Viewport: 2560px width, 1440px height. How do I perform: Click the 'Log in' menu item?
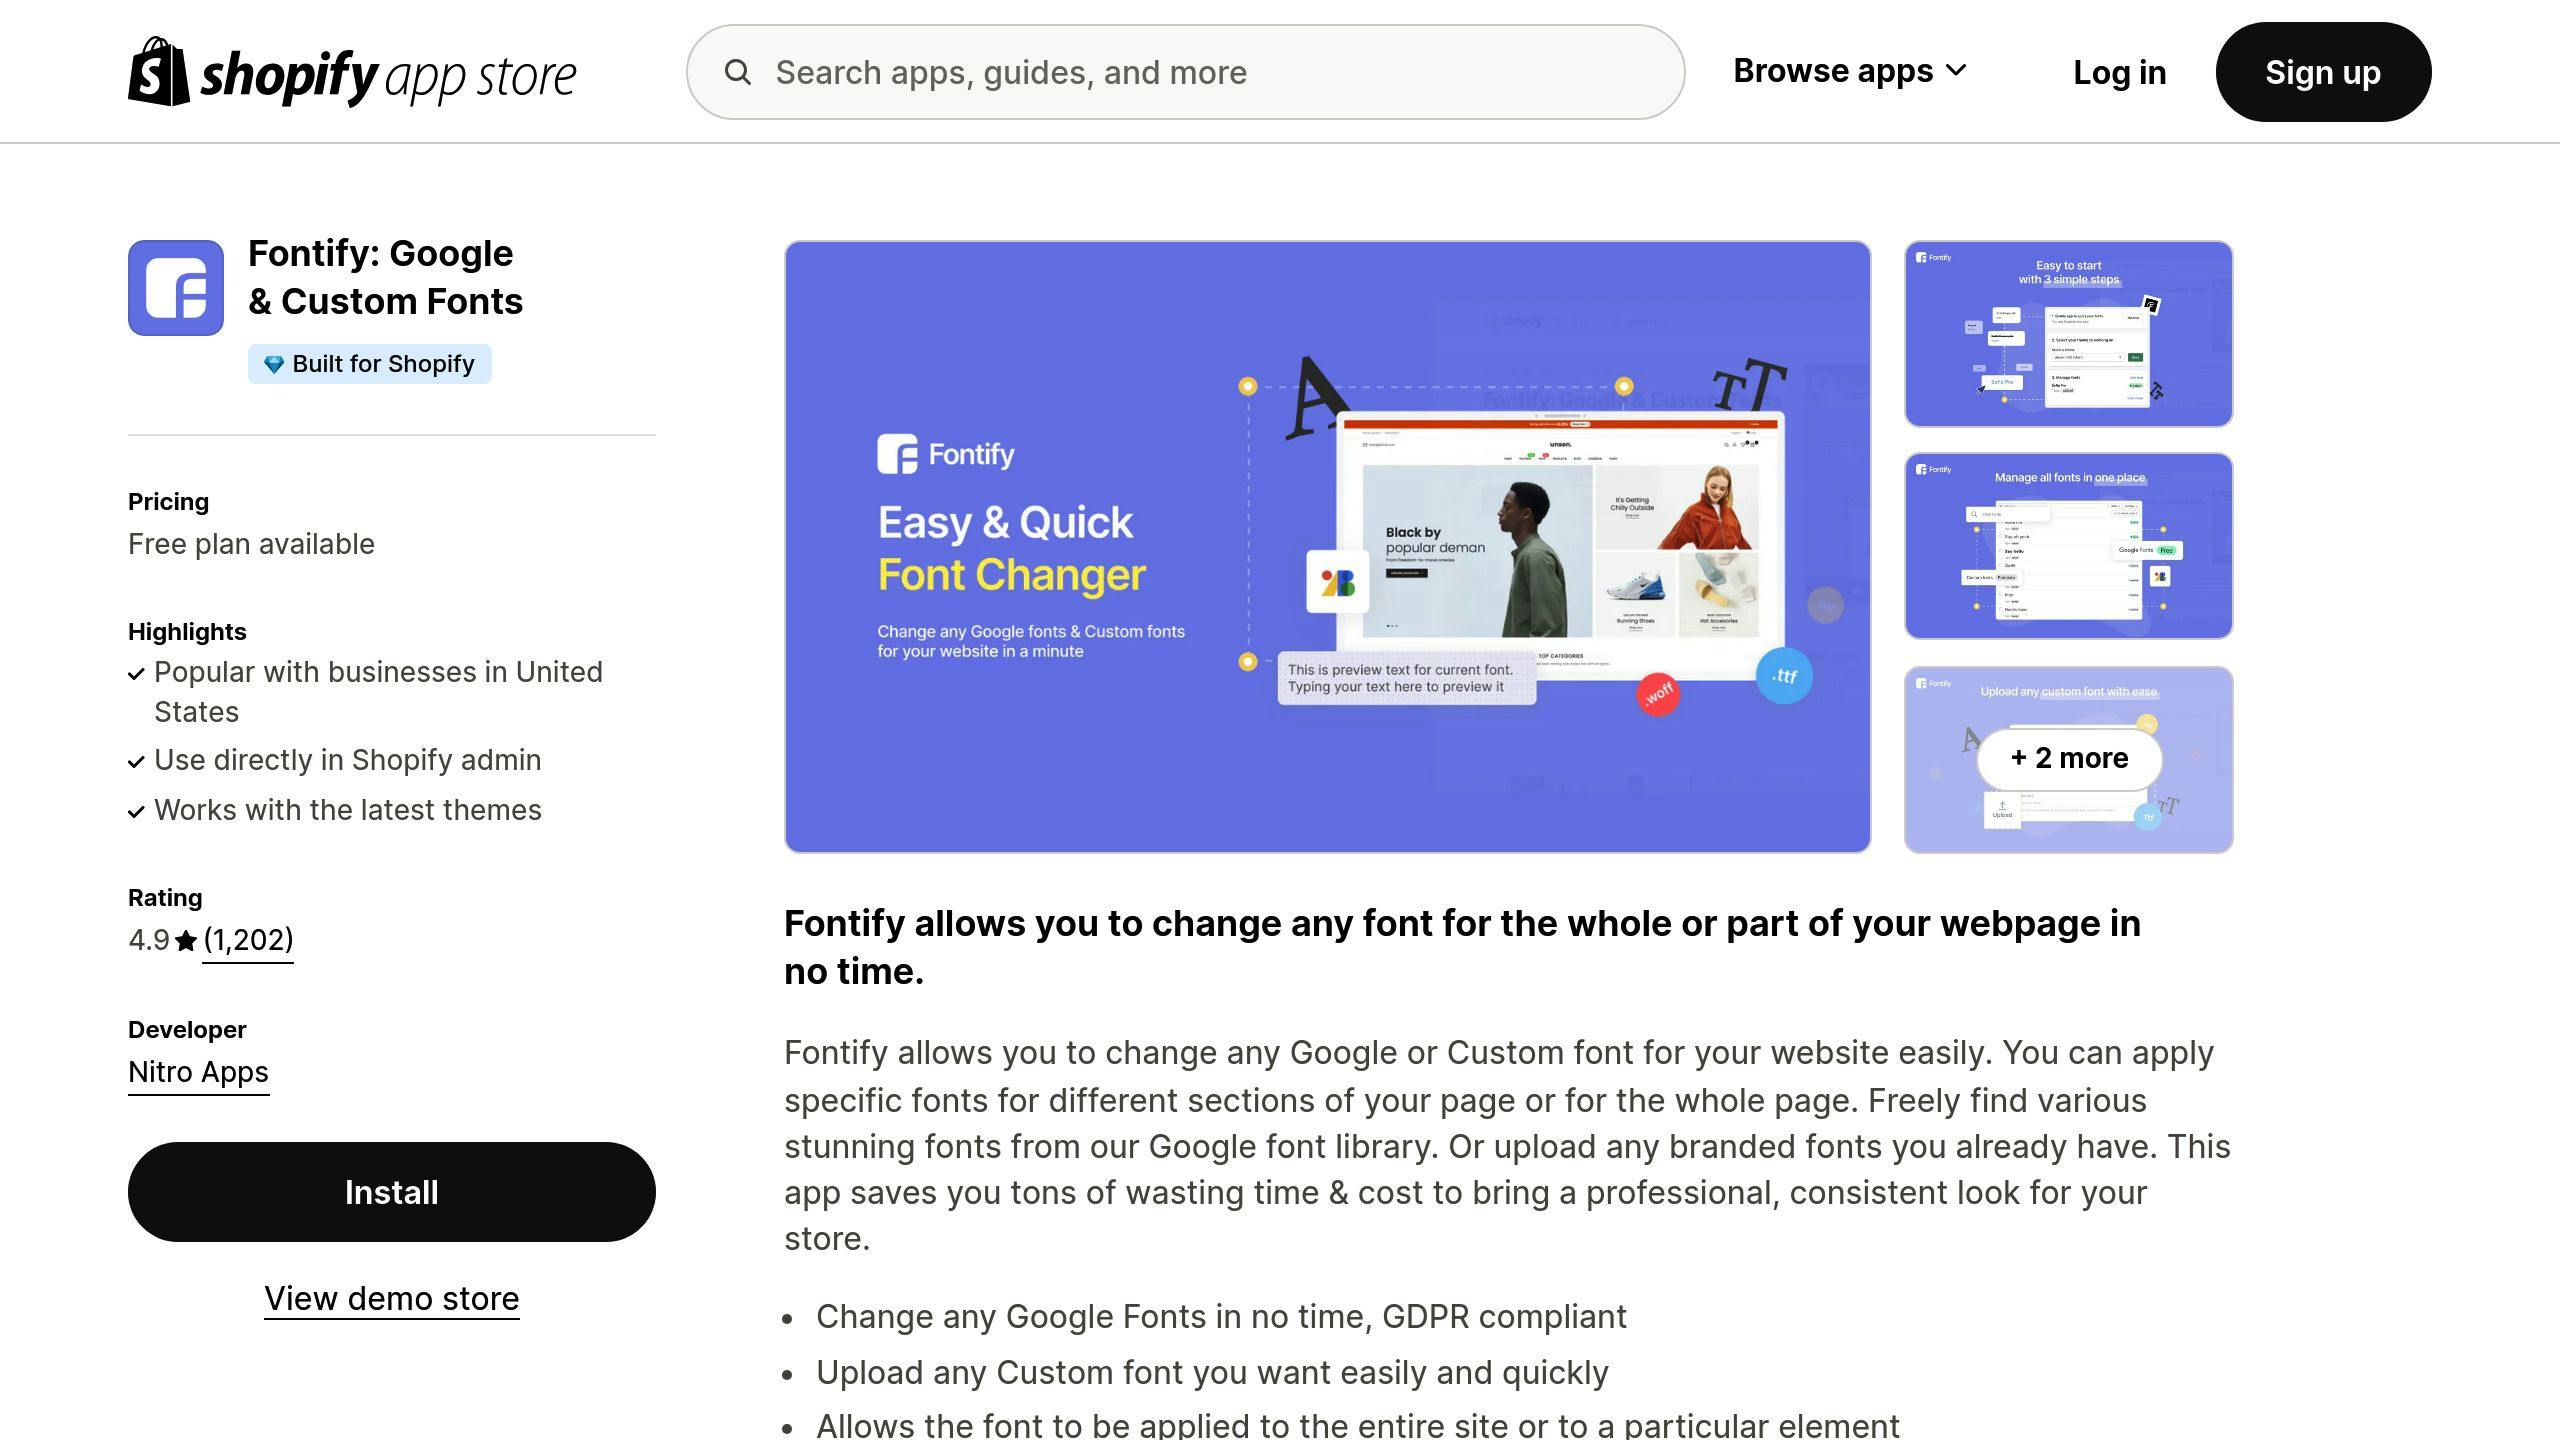click(2119, 72)
